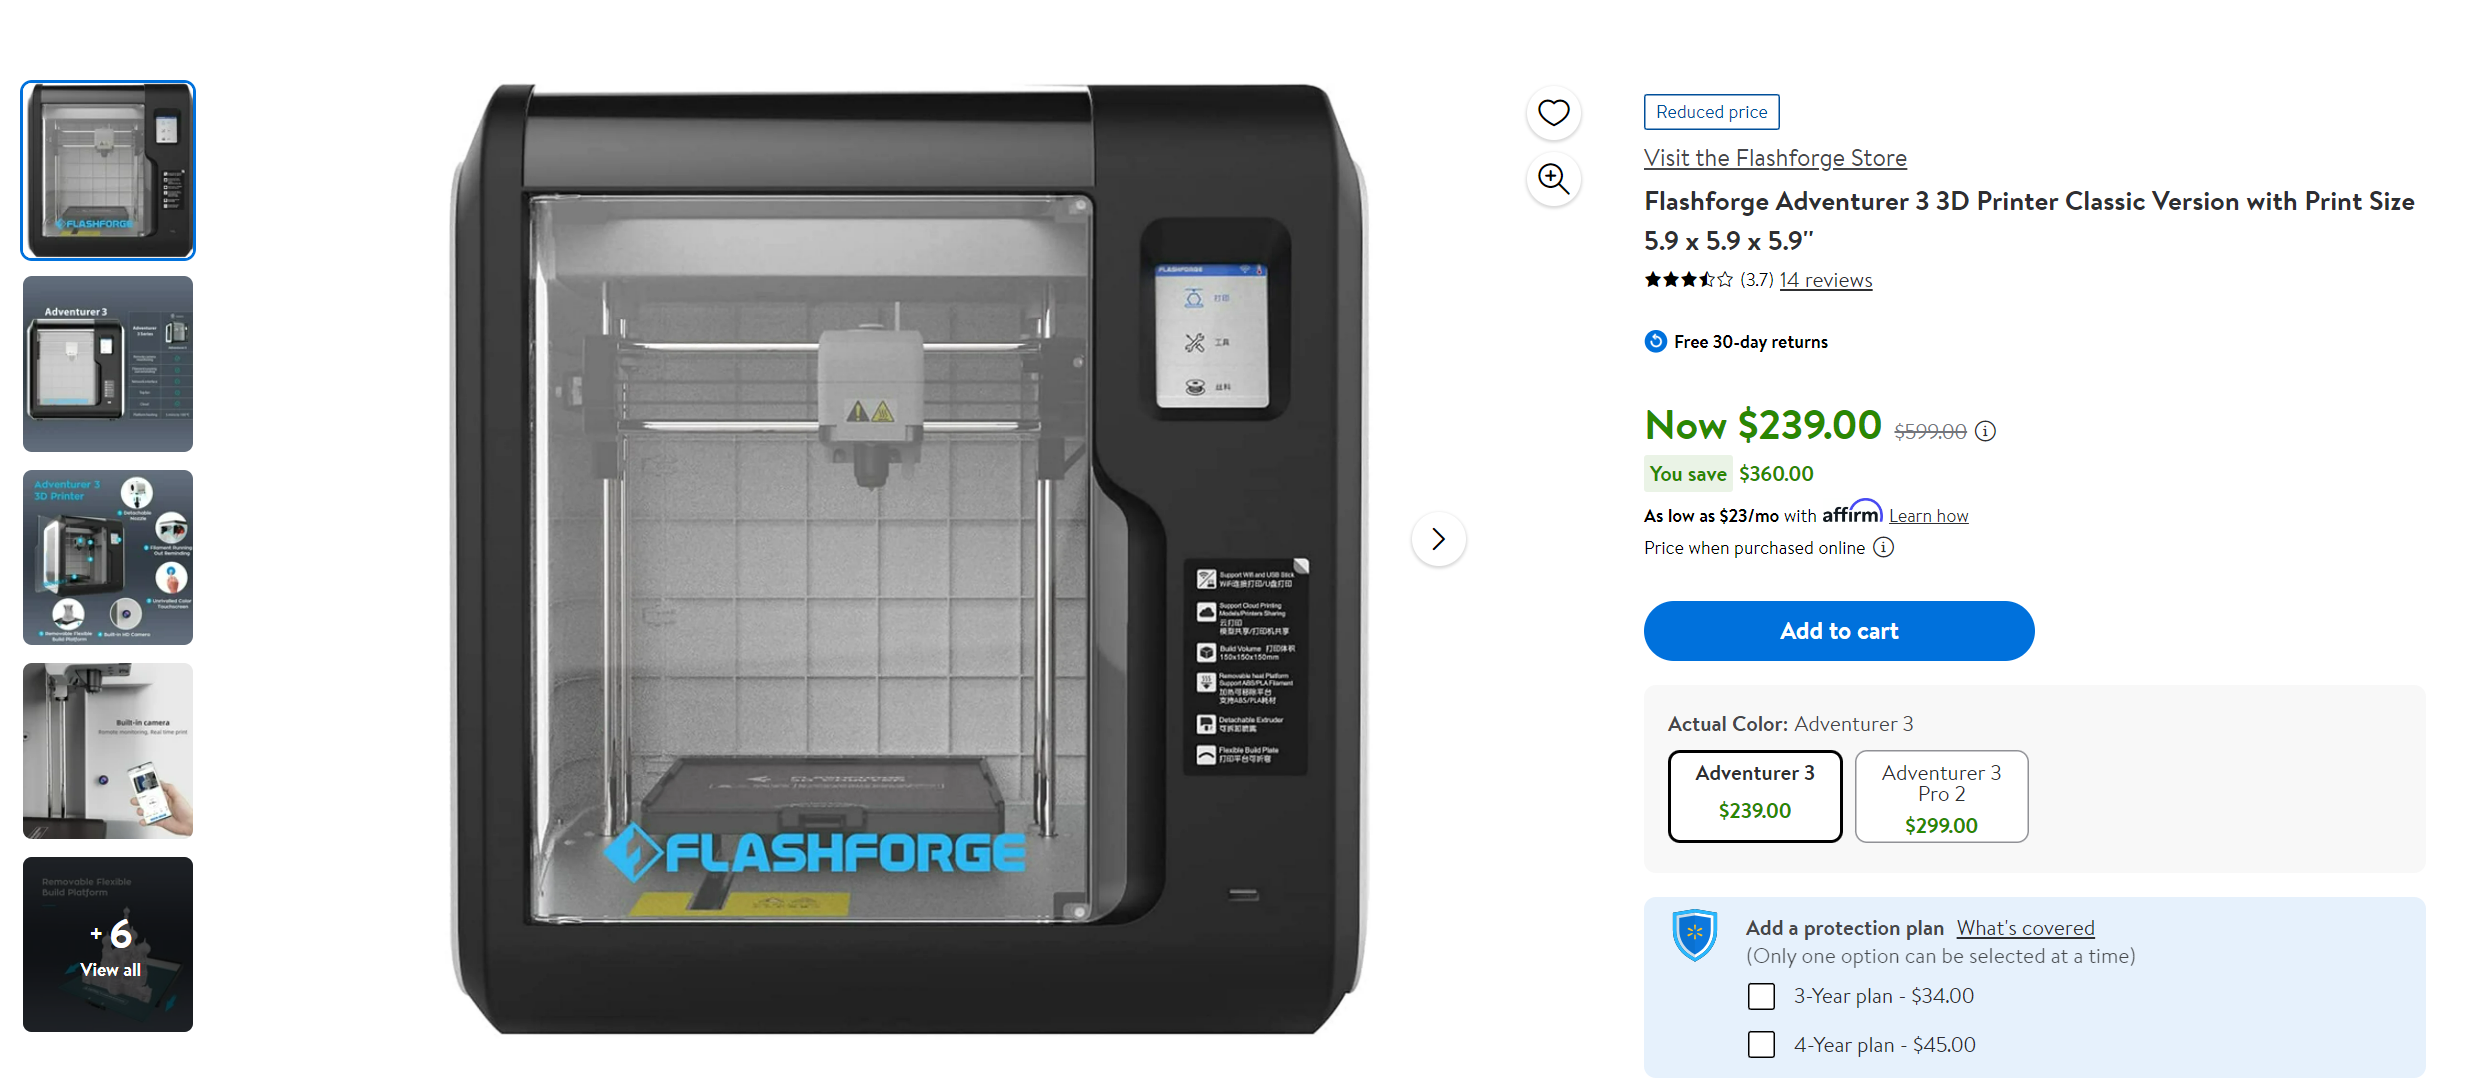This screenshot has width=2467, height=1087.
Task: Open the 14 reviews link
Action: click(1825, 280)
